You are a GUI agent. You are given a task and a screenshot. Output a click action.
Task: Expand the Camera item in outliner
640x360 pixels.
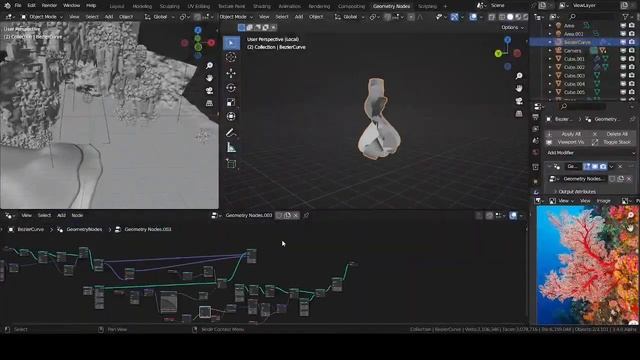[550, 51]
